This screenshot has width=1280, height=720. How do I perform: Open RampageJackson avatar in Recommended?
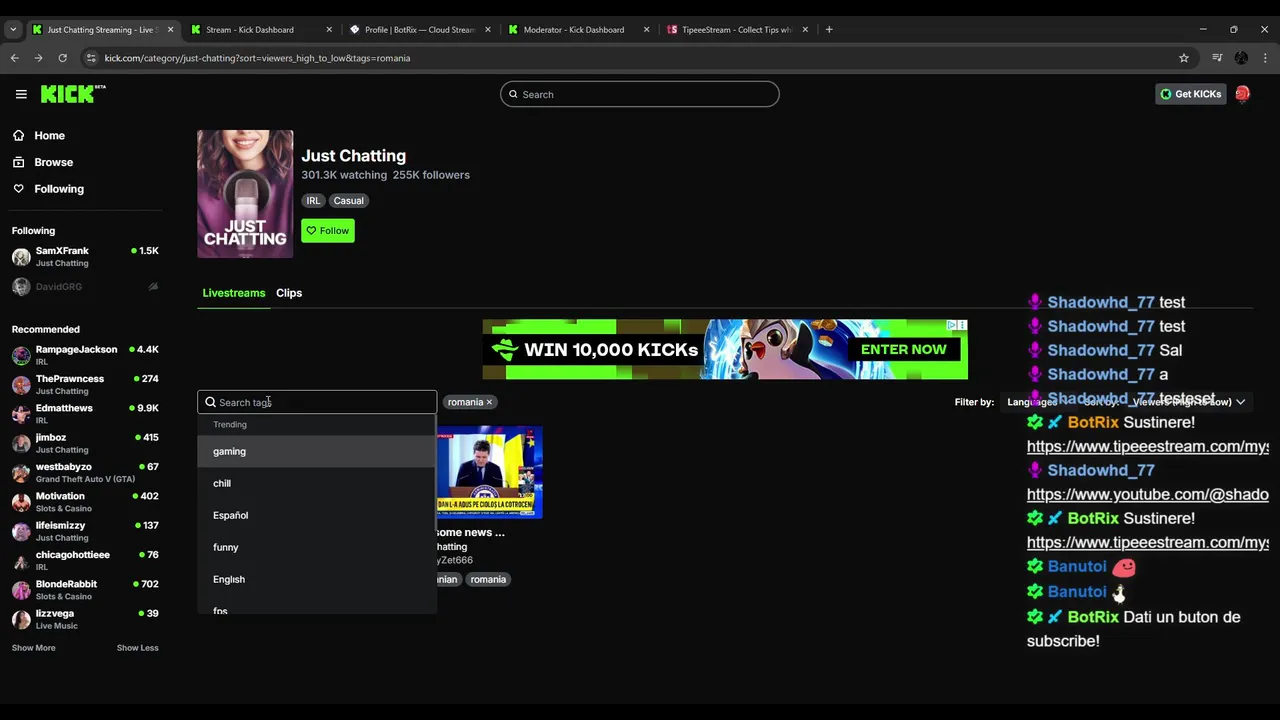tap(21, 355)
